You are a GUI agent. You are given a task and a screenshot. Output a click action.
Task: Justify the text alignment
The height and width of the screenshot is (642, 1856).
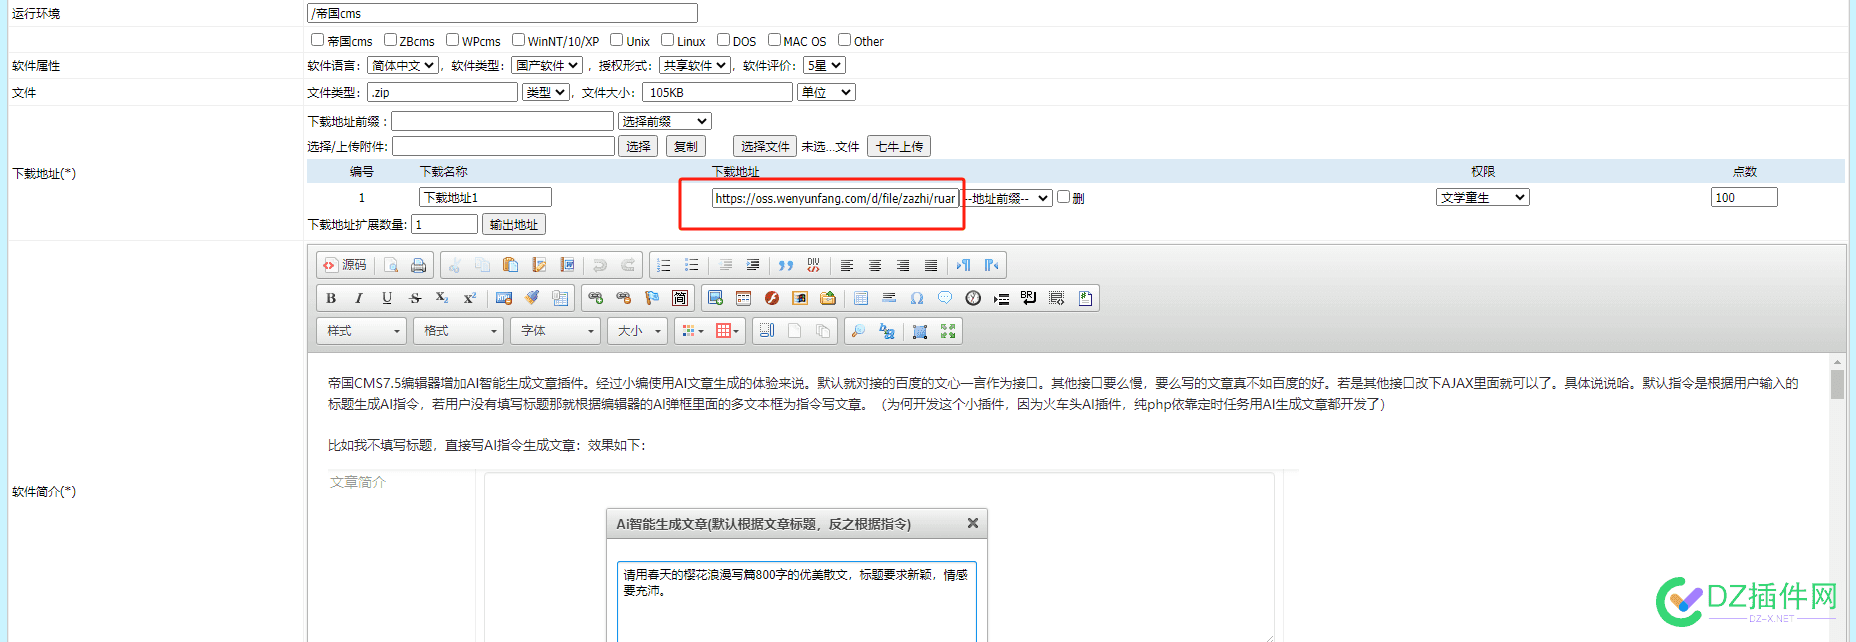(x=931, y=265)
